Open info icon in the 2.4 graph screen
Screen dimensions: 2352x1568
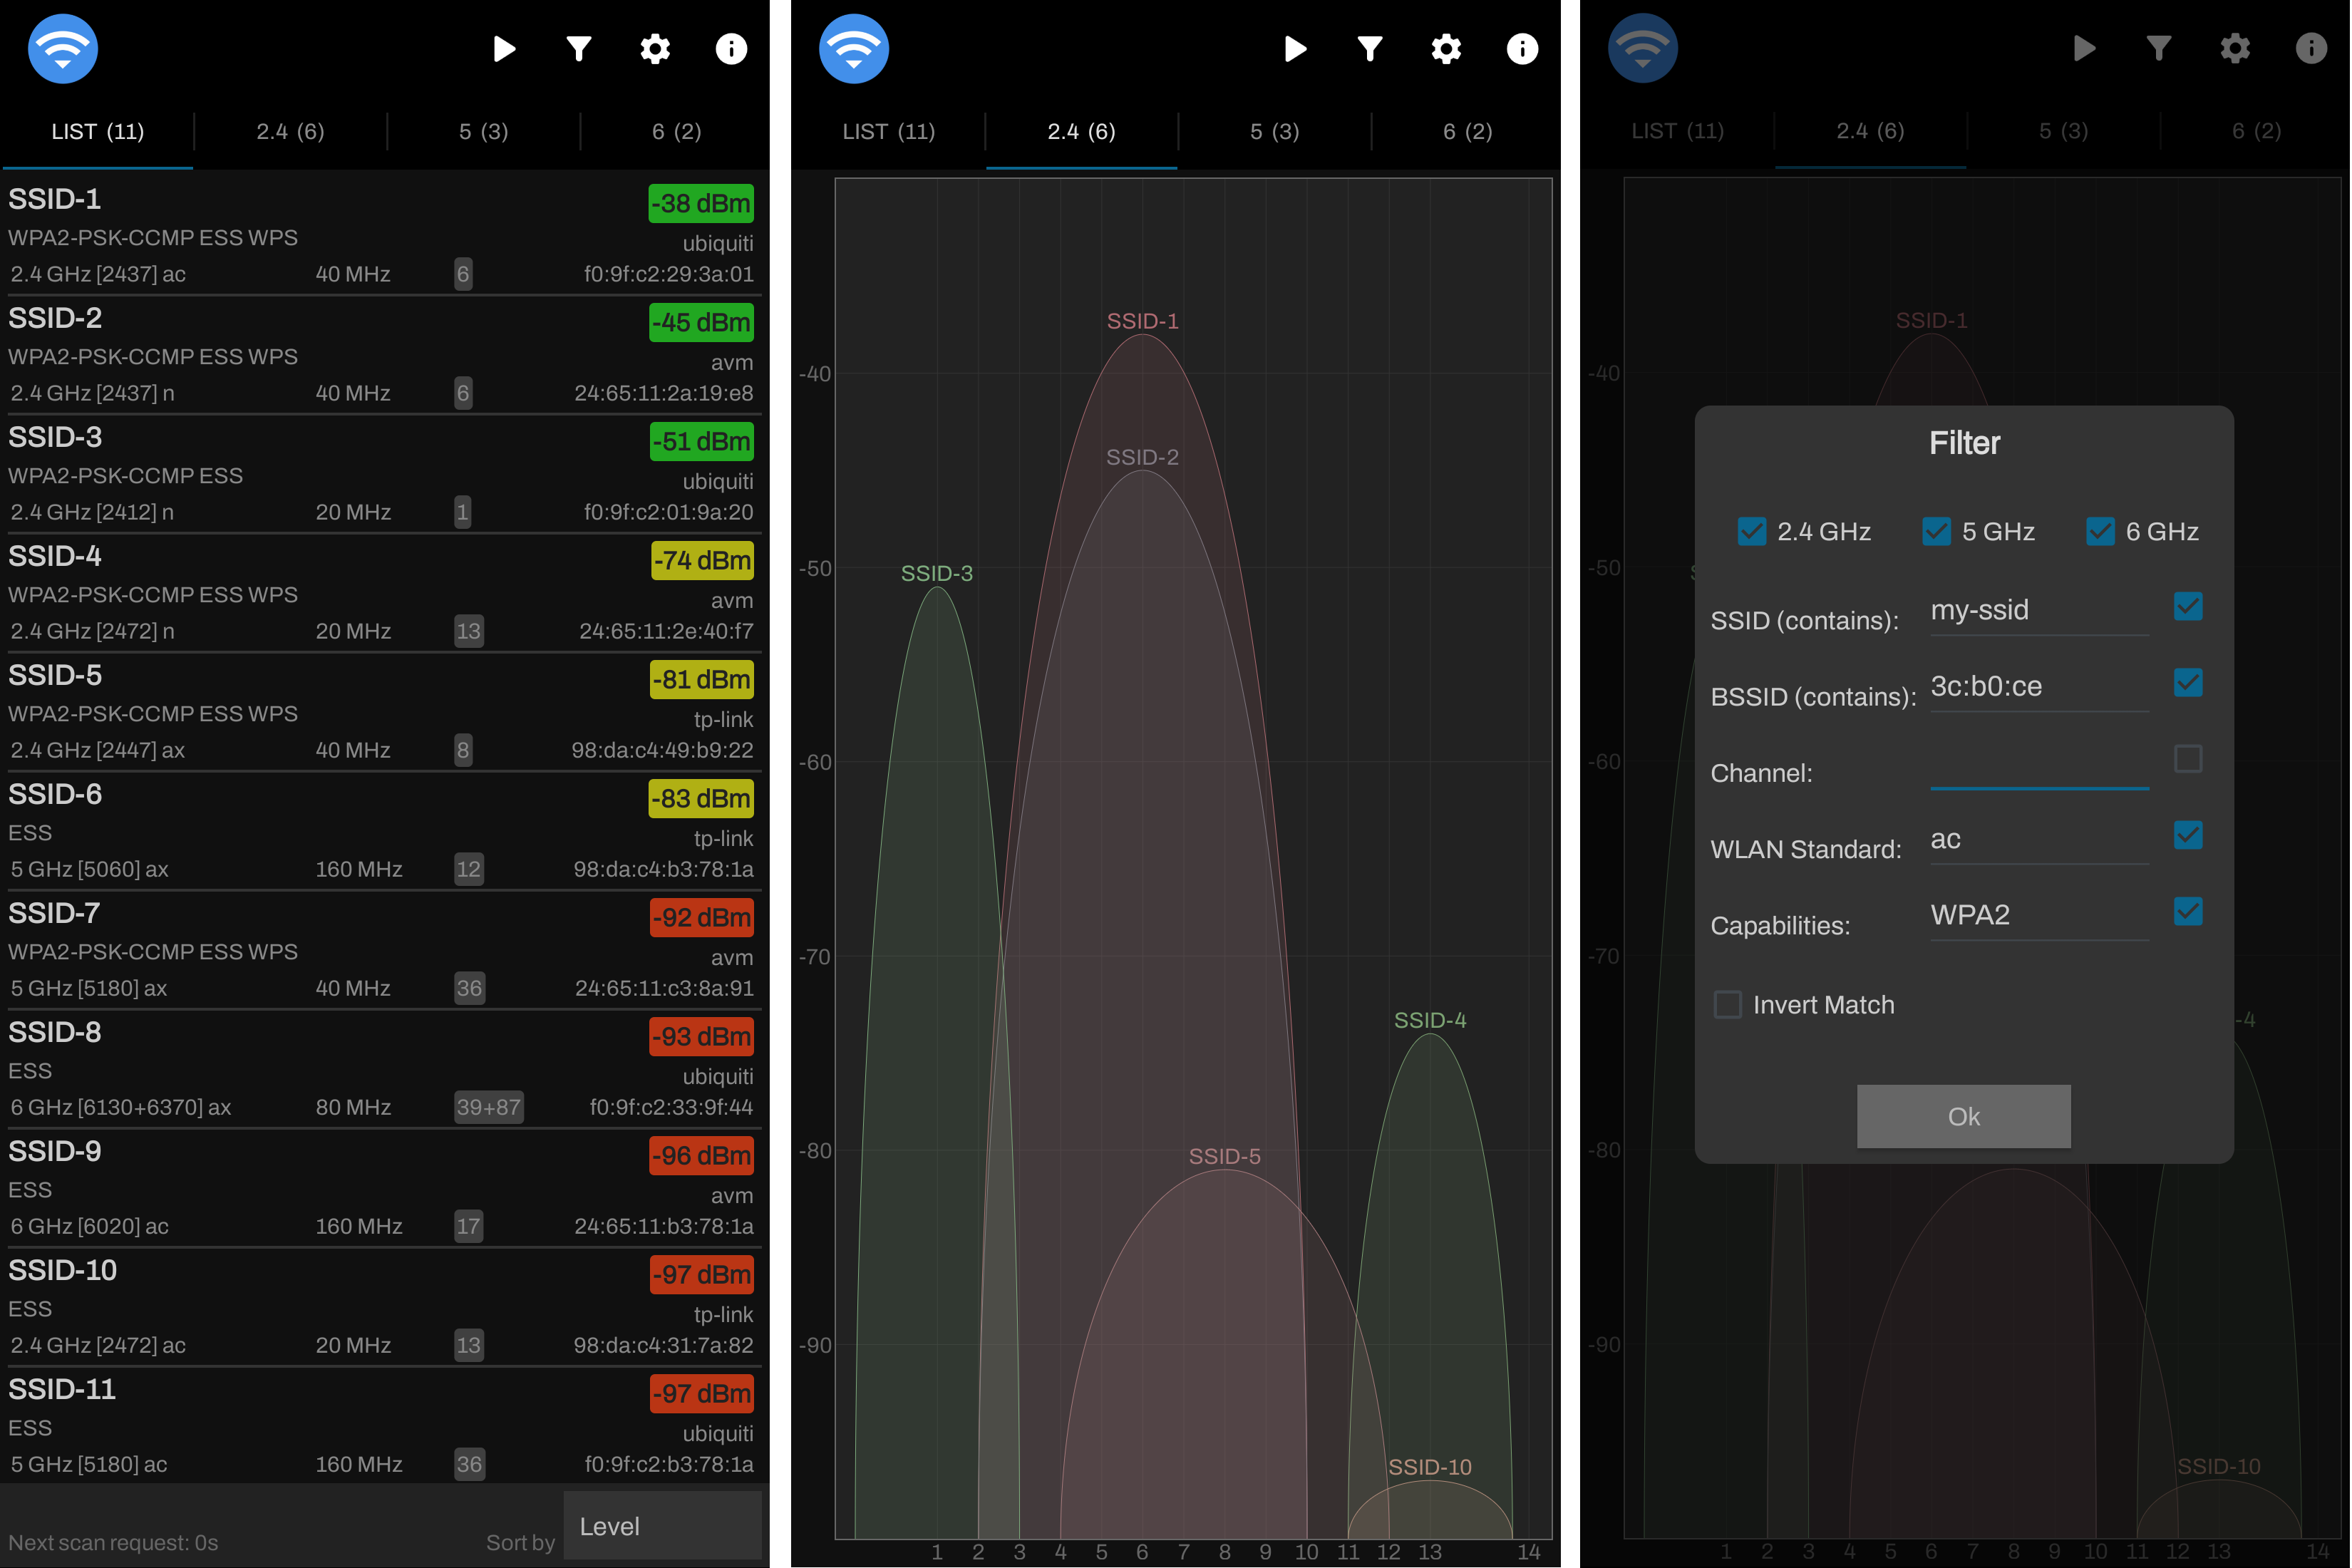pyautogui.click(x=1522, y=49)
